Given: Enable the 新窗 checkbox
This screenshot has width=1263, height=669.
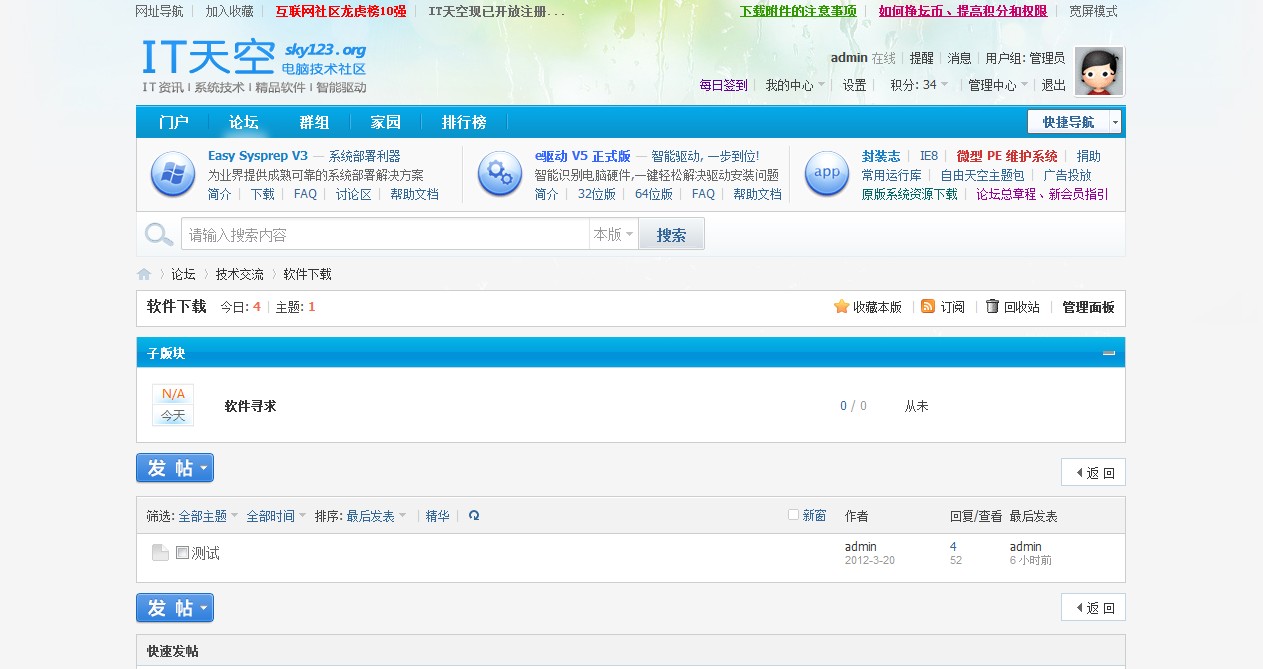Looking at the screenshot, I should click(x=793, y=515).
